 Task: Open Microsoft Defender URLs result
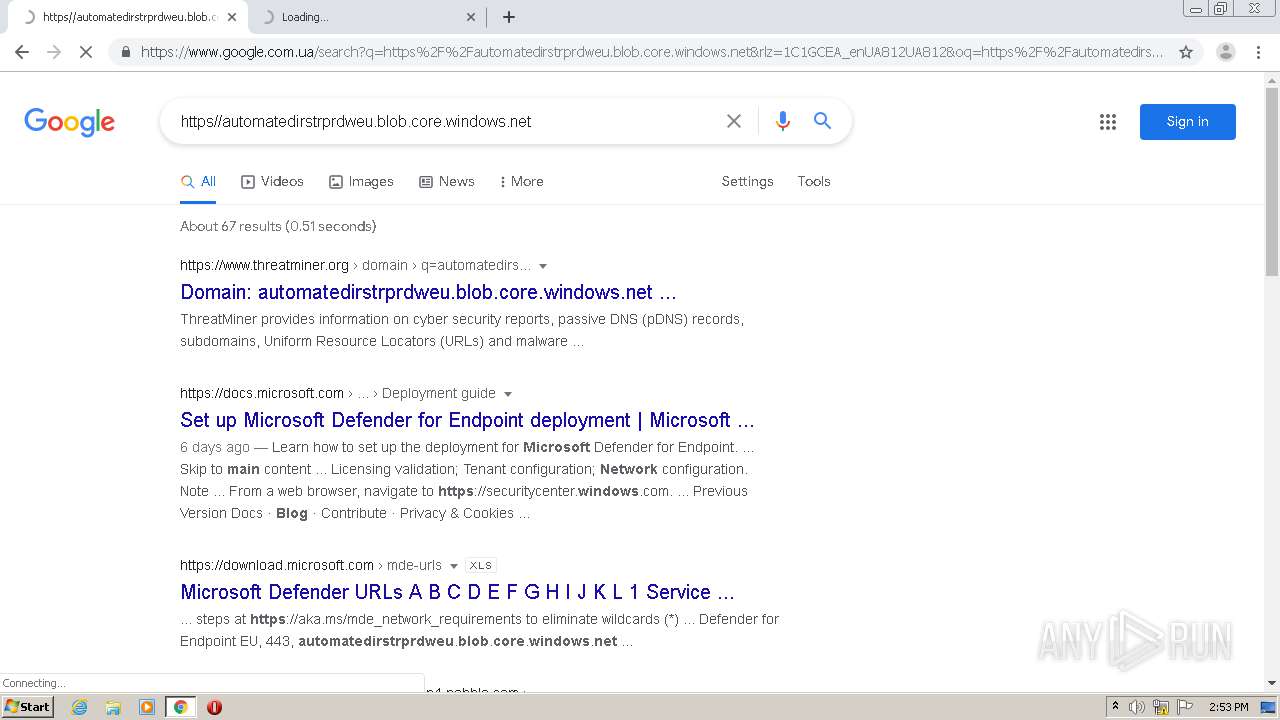(x=457, y=592)
